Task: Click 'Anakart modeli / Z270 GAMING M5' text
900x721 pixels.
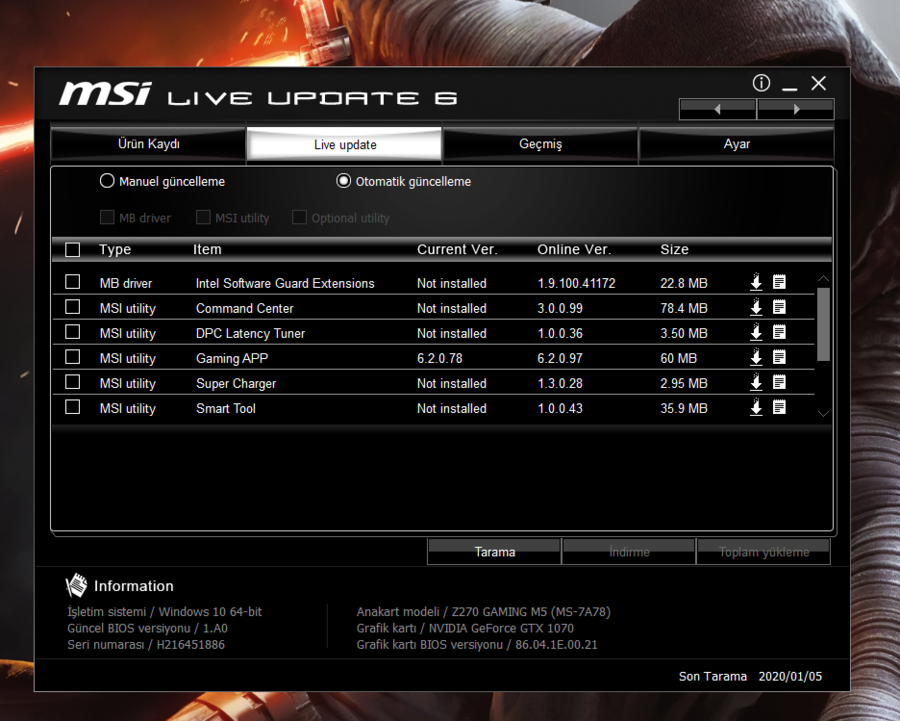Action: [x=483, y=612]
